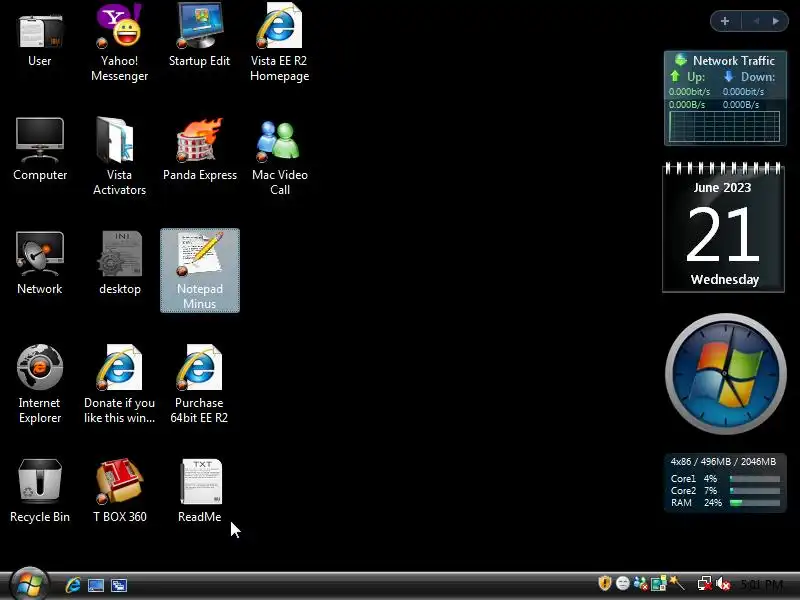Click the sidebar next-page arrow

776,21
